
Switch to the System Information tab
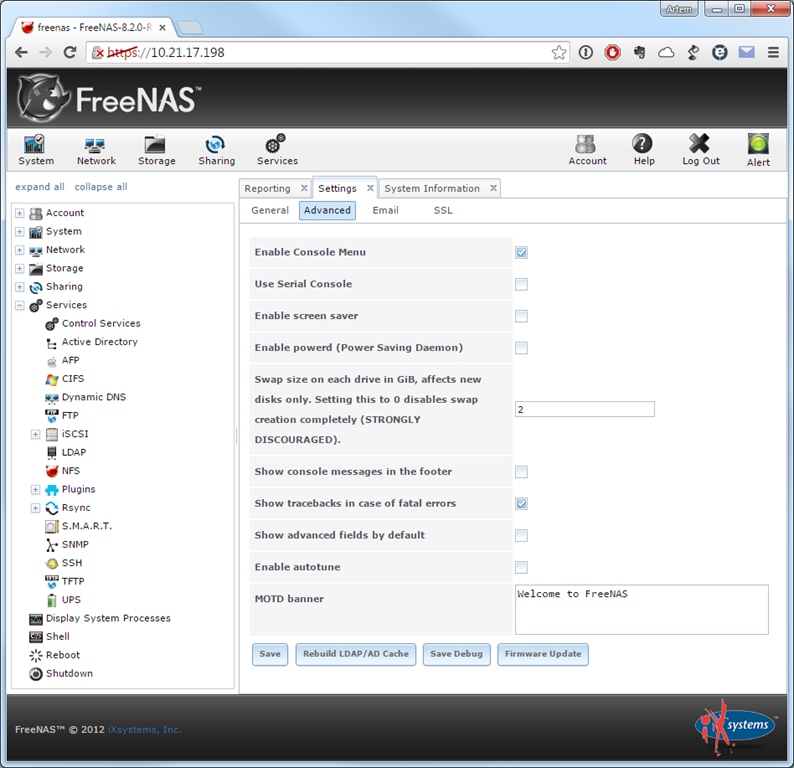pos(431,188)
